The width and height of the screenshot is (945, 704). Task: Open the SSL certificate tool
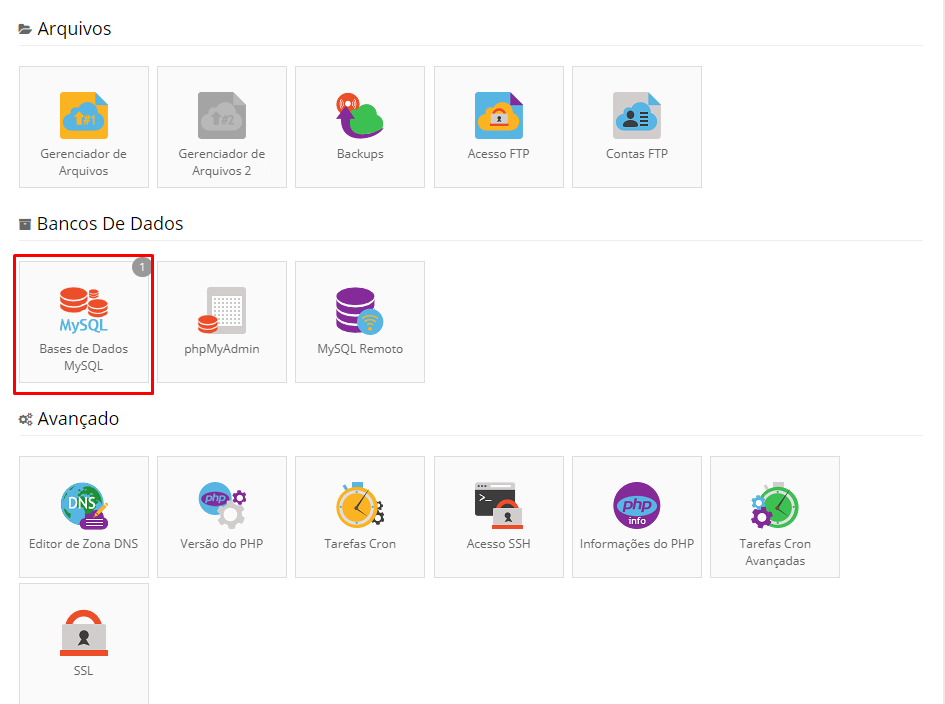click(x=84, y=643)
